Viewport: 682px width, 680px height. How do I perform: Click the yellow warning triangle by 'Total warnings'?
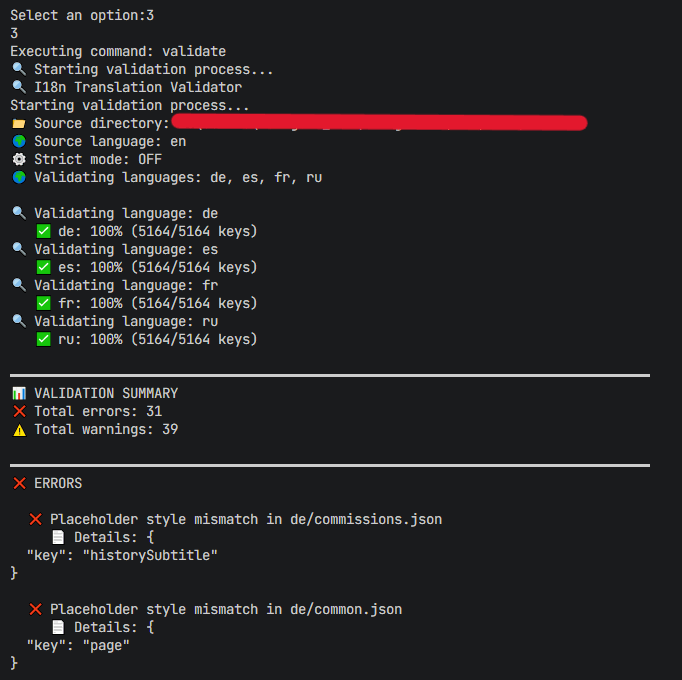coord(19,430)
